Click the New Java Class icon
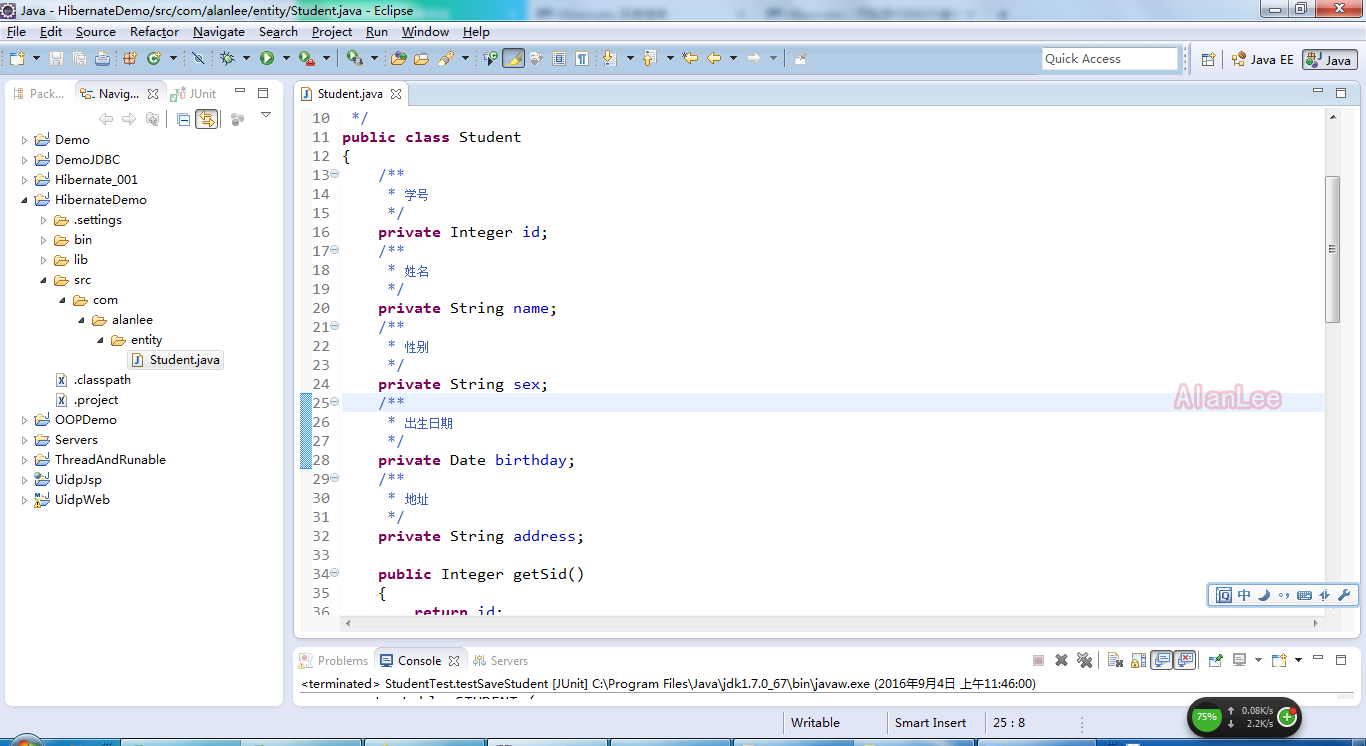 pos(154,59)
